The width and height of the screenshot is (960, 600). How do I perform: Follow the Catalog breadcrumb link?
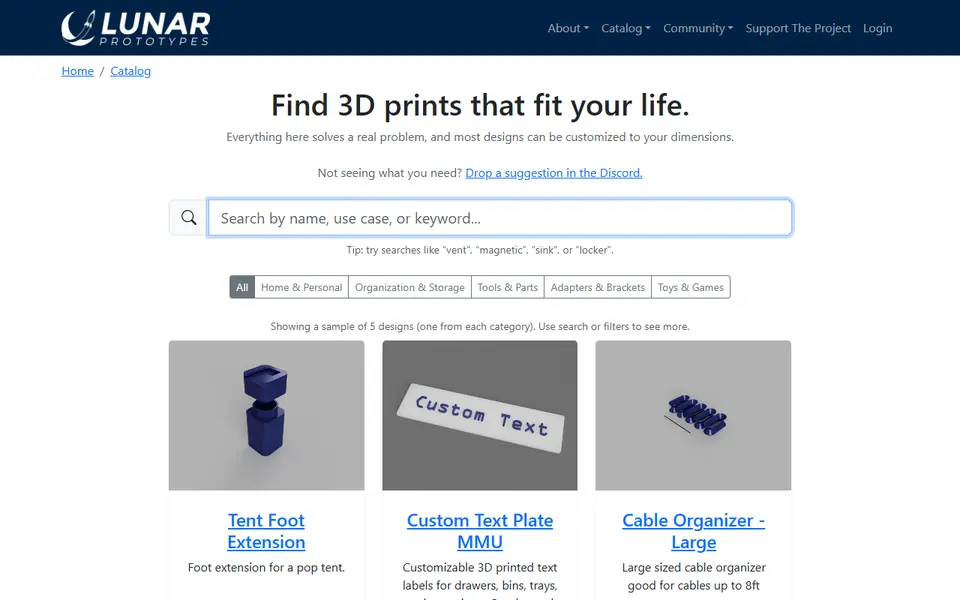(x=130, y=71)
